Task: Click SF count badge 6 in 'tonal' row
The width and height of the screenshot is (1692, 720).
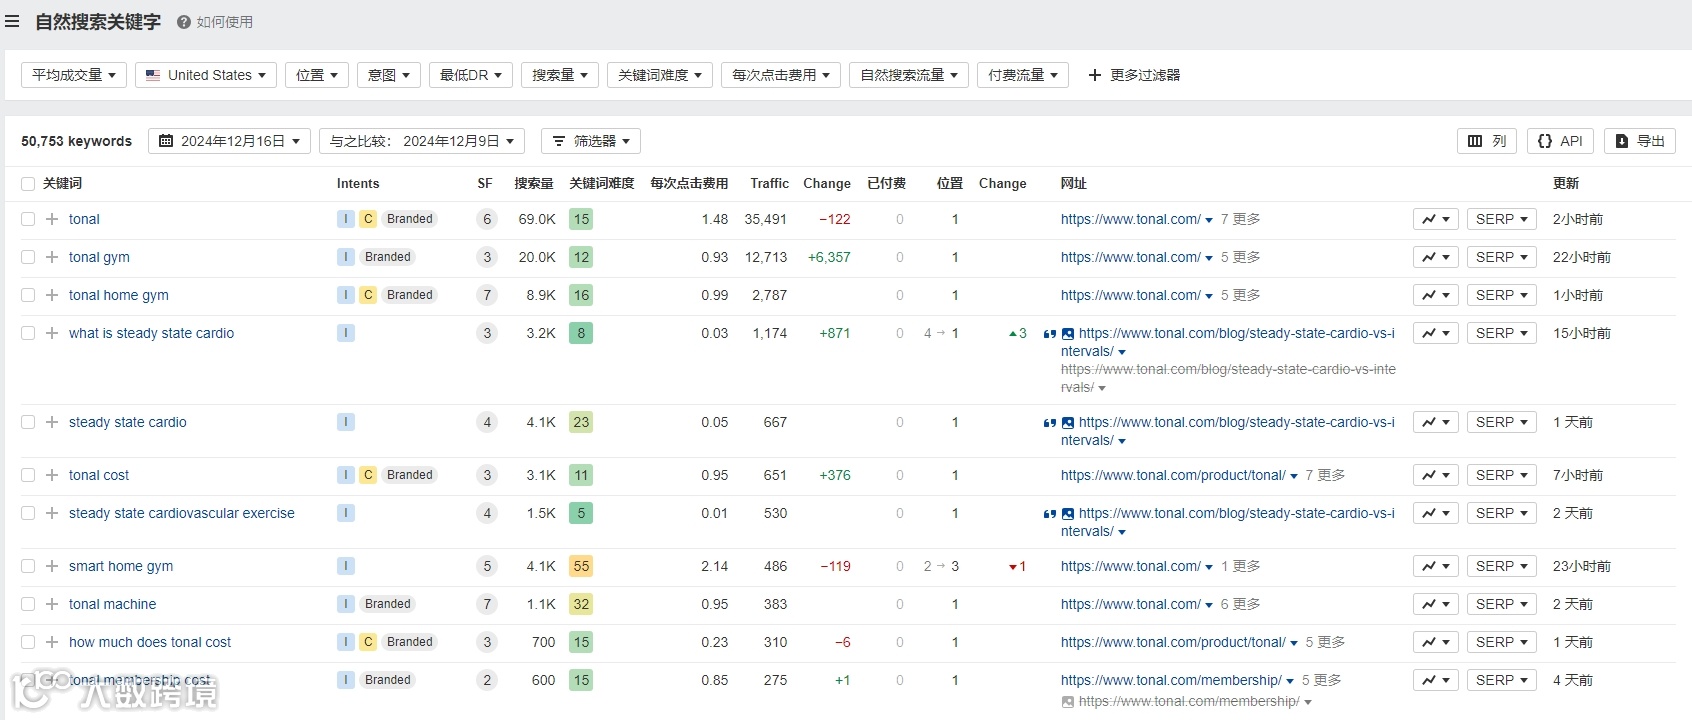Action: pyautogui.click(x=487, y=219)
